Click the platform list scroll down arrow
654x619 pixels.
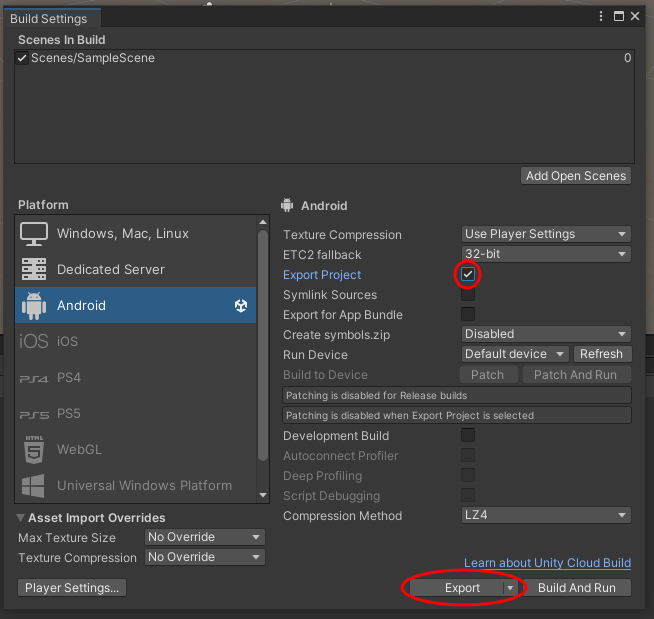pos(263,496)
